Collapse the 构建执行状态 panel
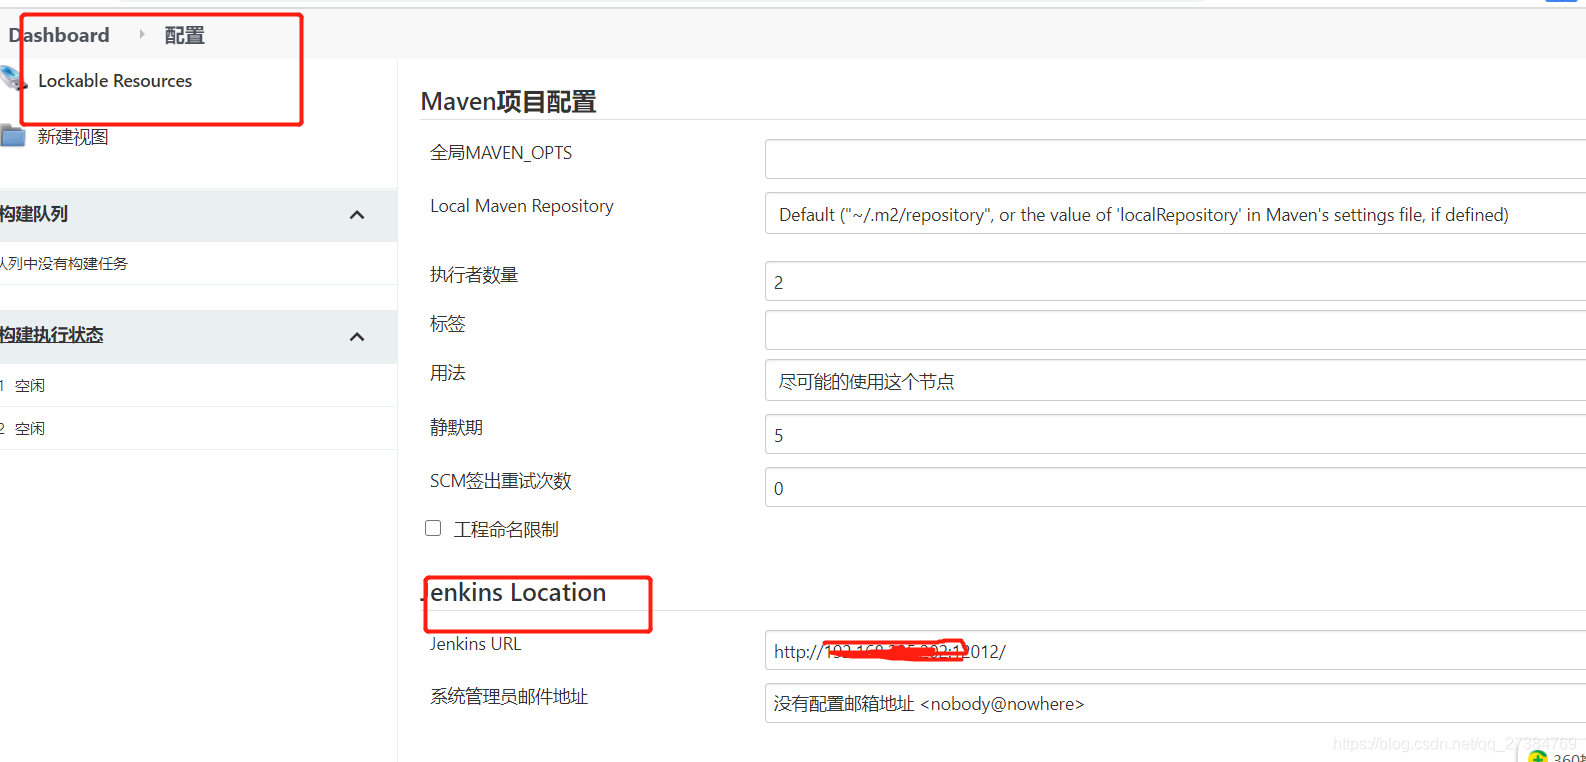 point(357,337)
